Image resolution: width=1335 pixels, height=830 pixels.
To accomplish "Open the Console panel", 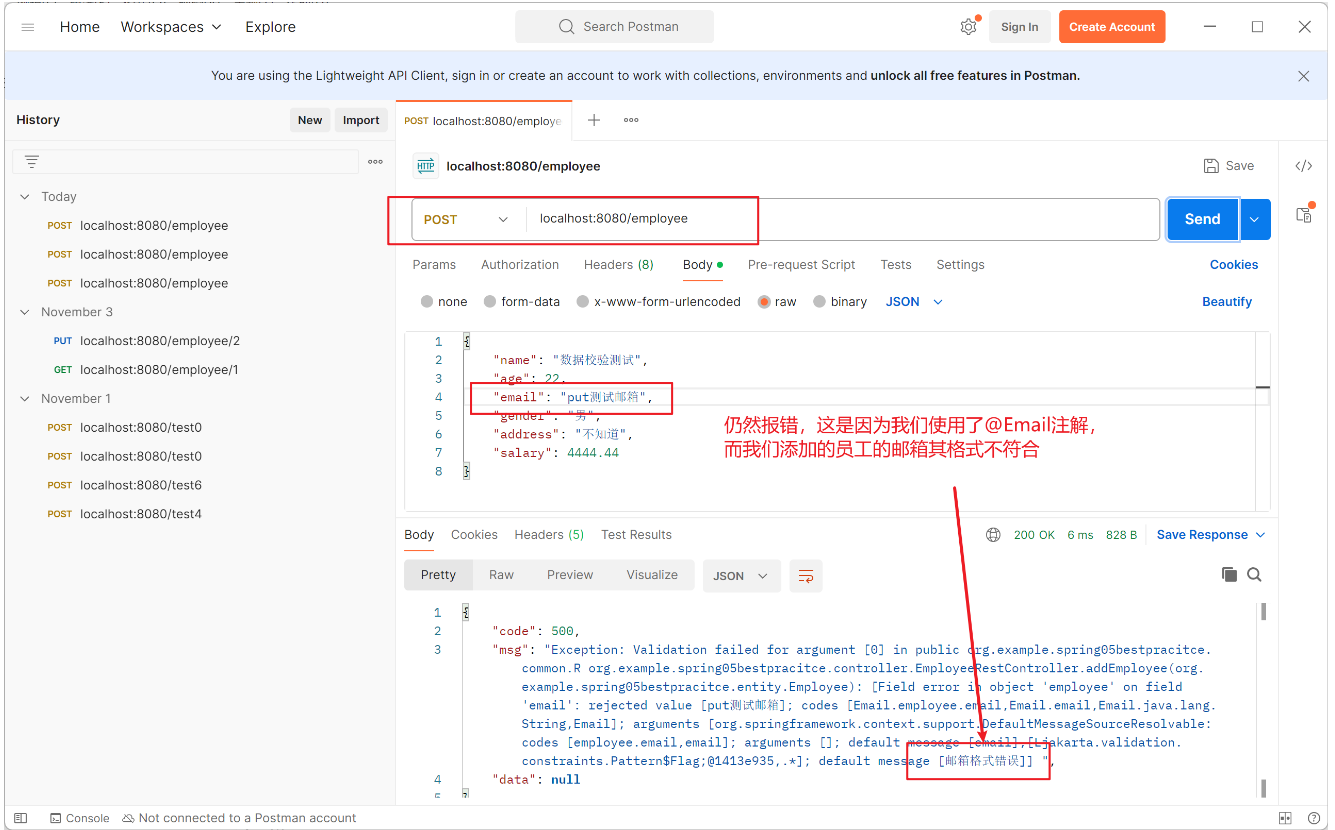I will (x=79, y=818).
